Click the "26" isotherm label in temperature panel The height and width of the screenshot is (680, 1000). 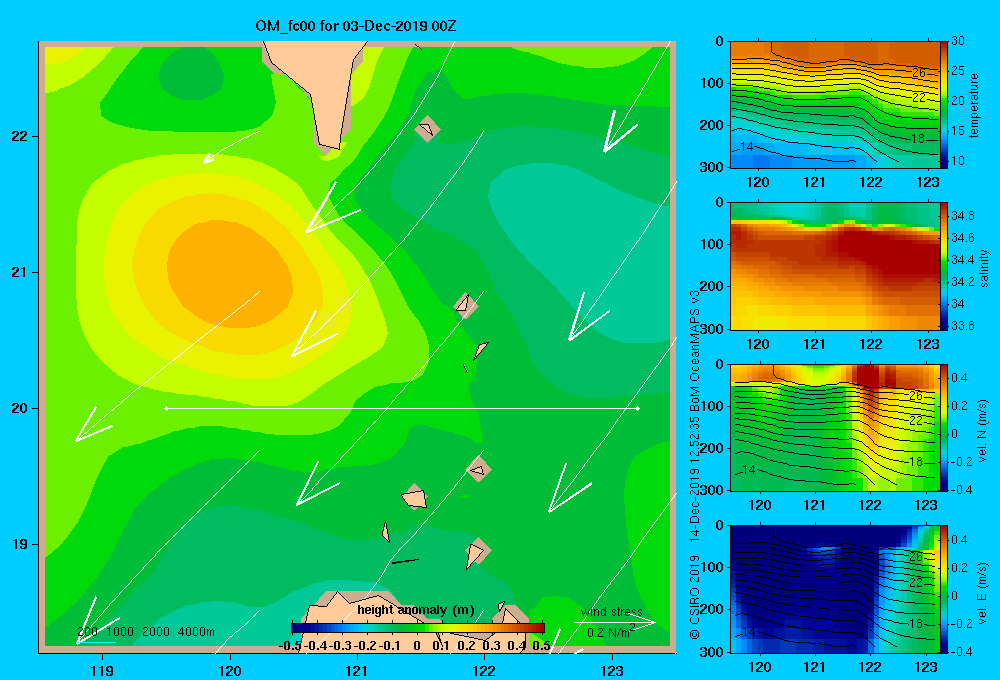(918, 73)
